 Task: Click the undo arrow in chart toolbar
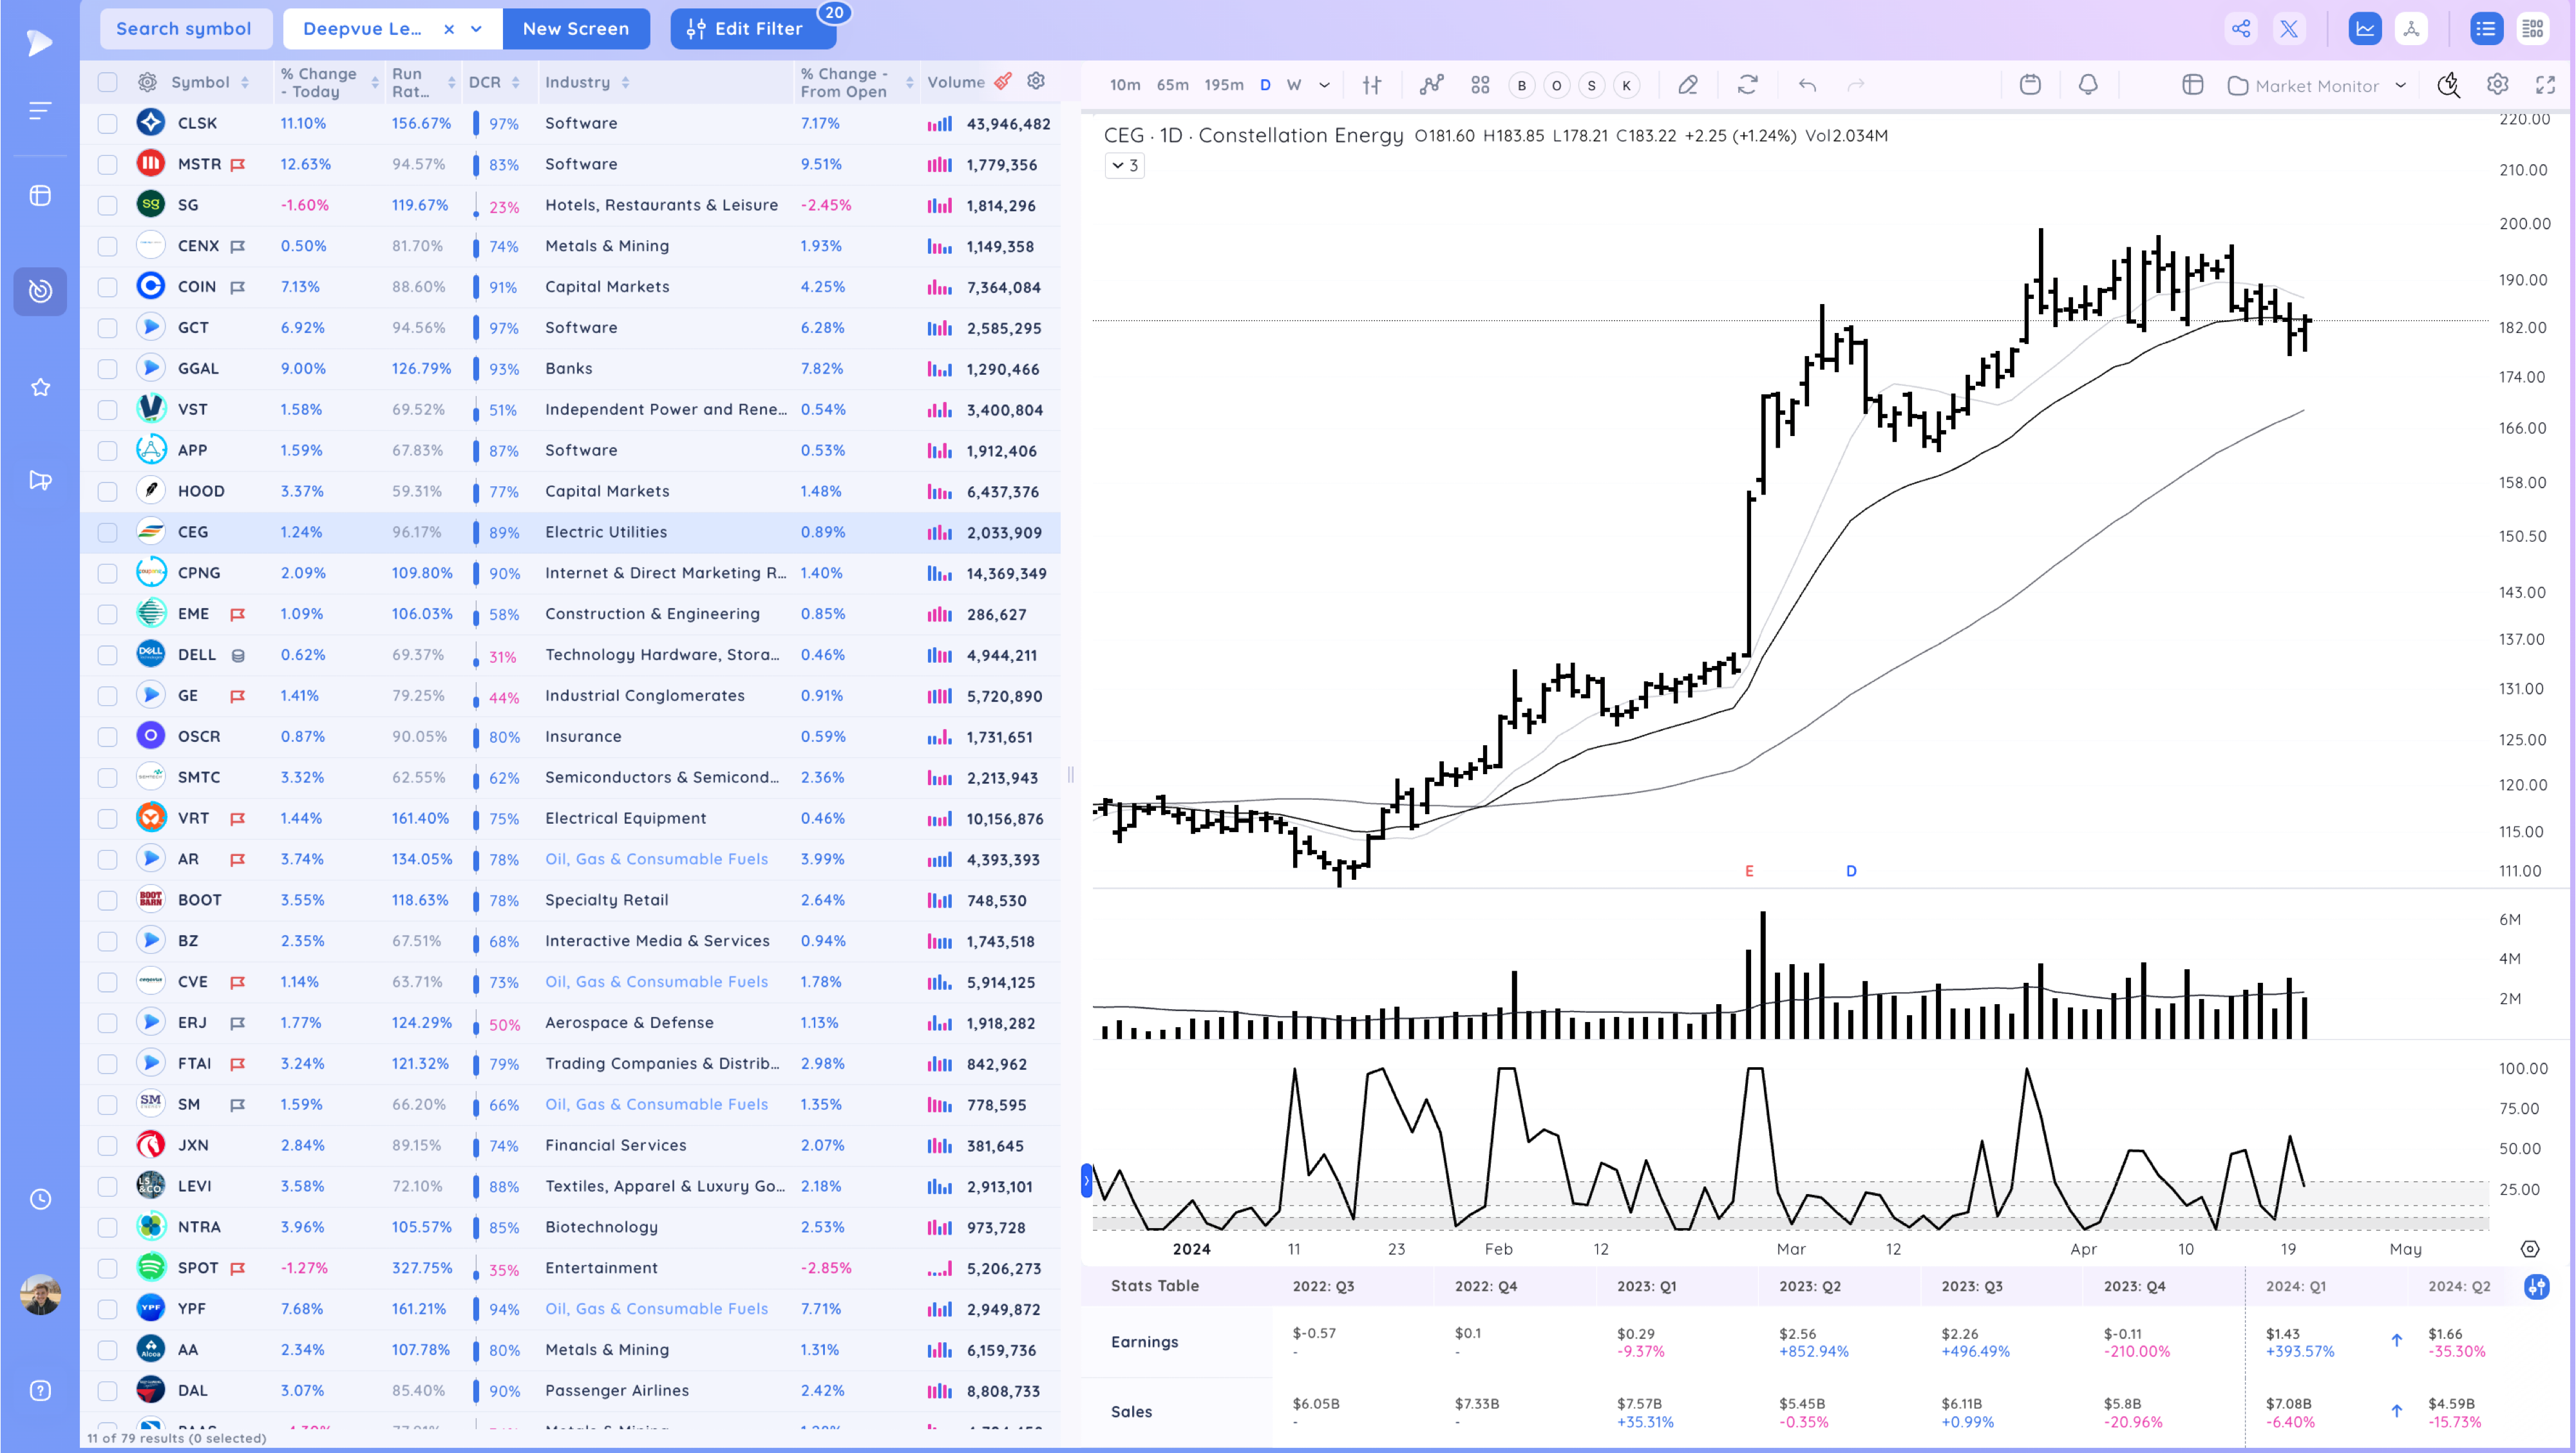[x=1807, y=85]
